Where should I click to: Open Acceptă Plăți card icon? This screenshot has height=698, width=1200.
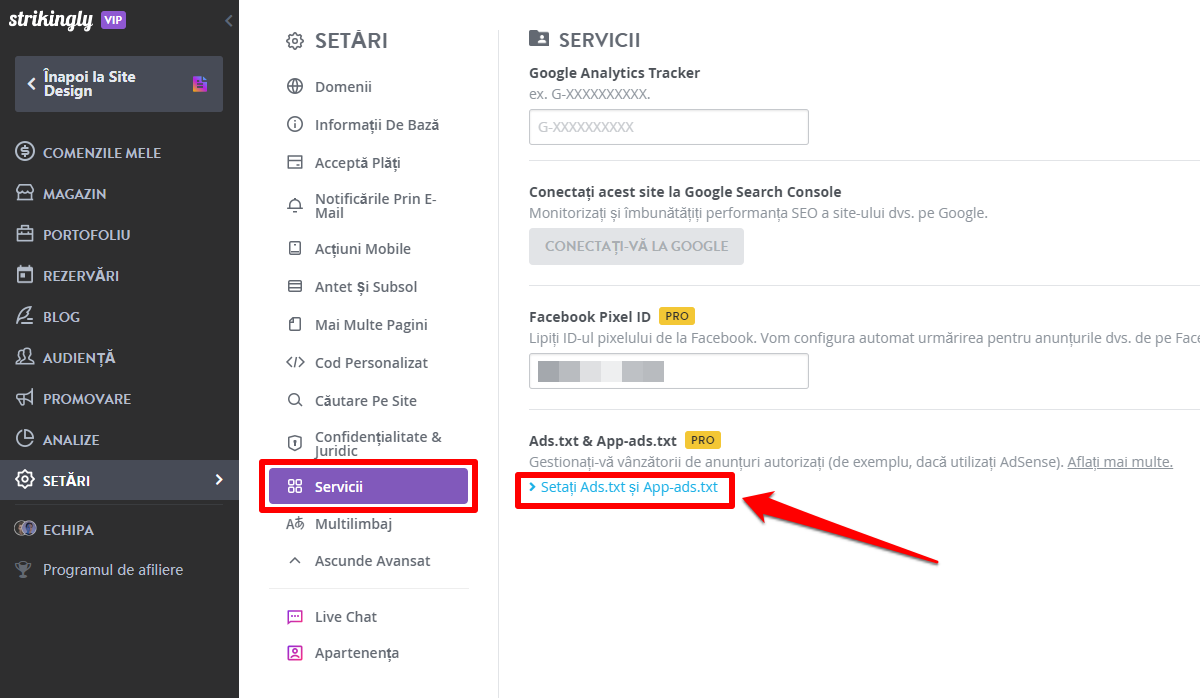coord(295,163)
